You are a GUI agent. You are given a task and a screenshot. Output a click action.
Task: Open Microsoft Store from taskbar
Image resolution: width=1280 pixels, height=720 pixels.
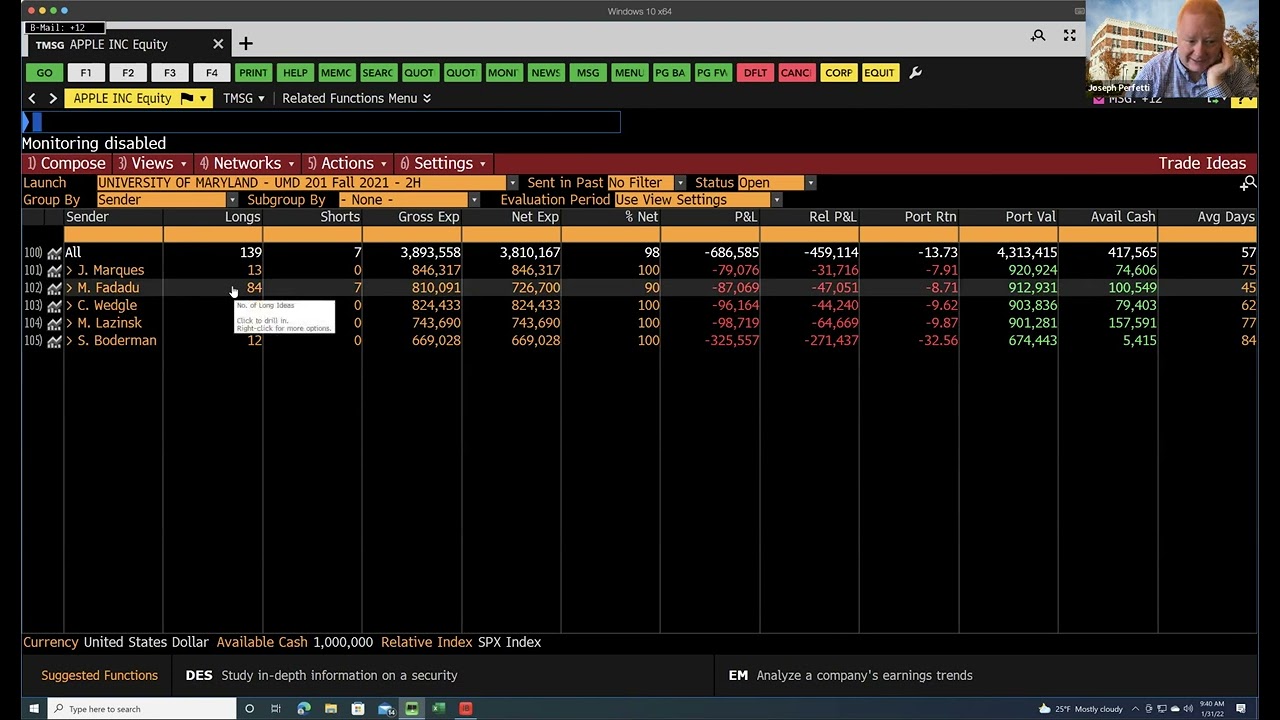[357, 709]
